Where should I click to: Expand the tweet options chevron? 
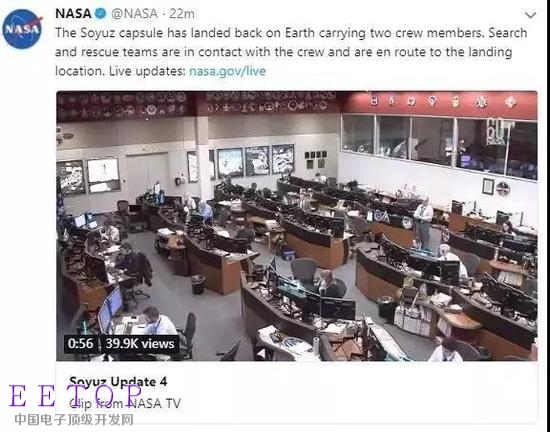[x=530, y=15]
